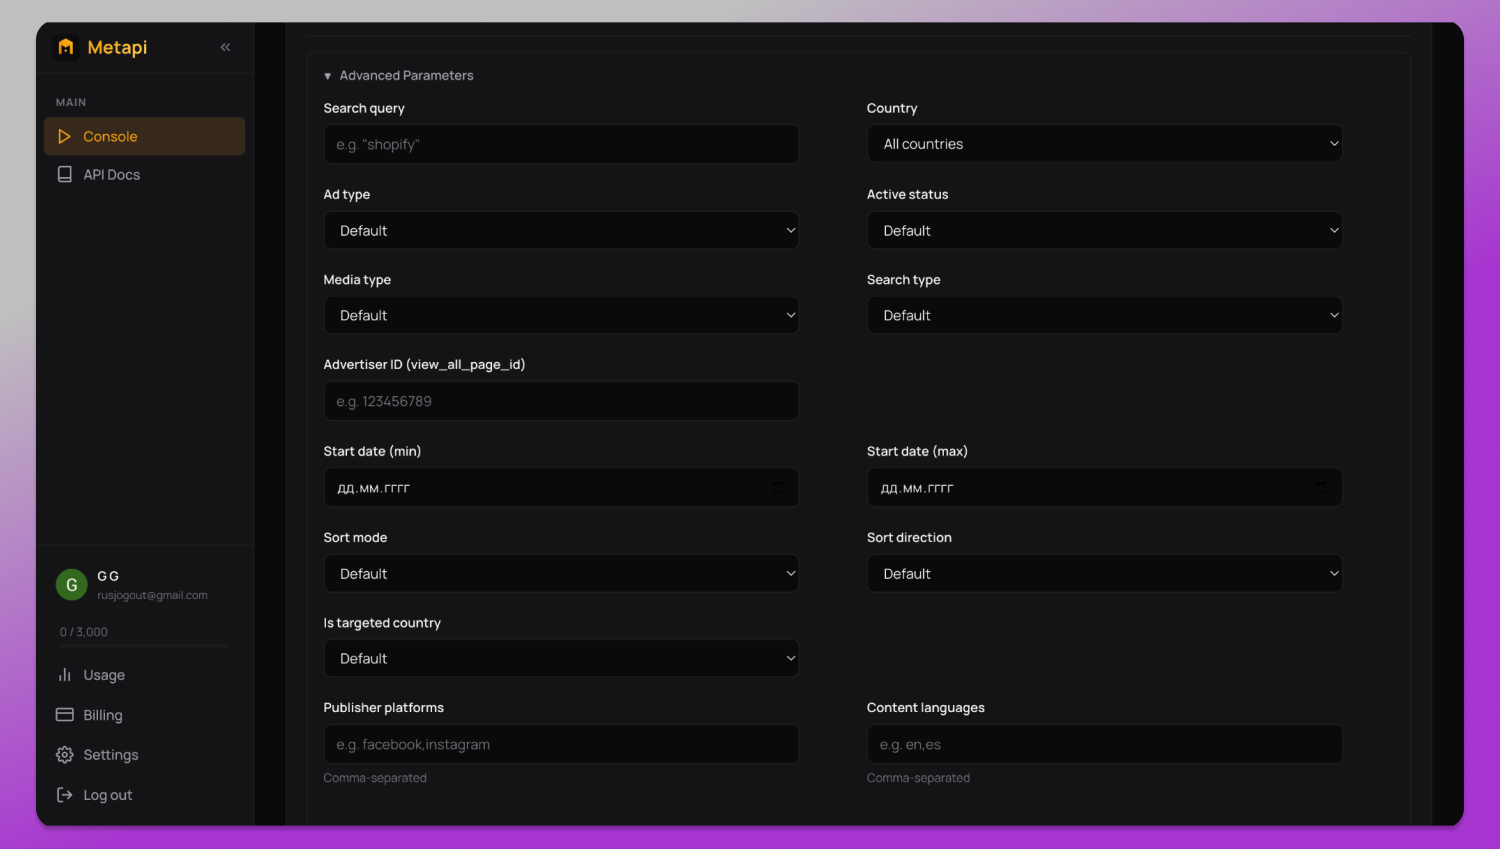
Task: Click the API Docs book icon
Action: [65, 174]
